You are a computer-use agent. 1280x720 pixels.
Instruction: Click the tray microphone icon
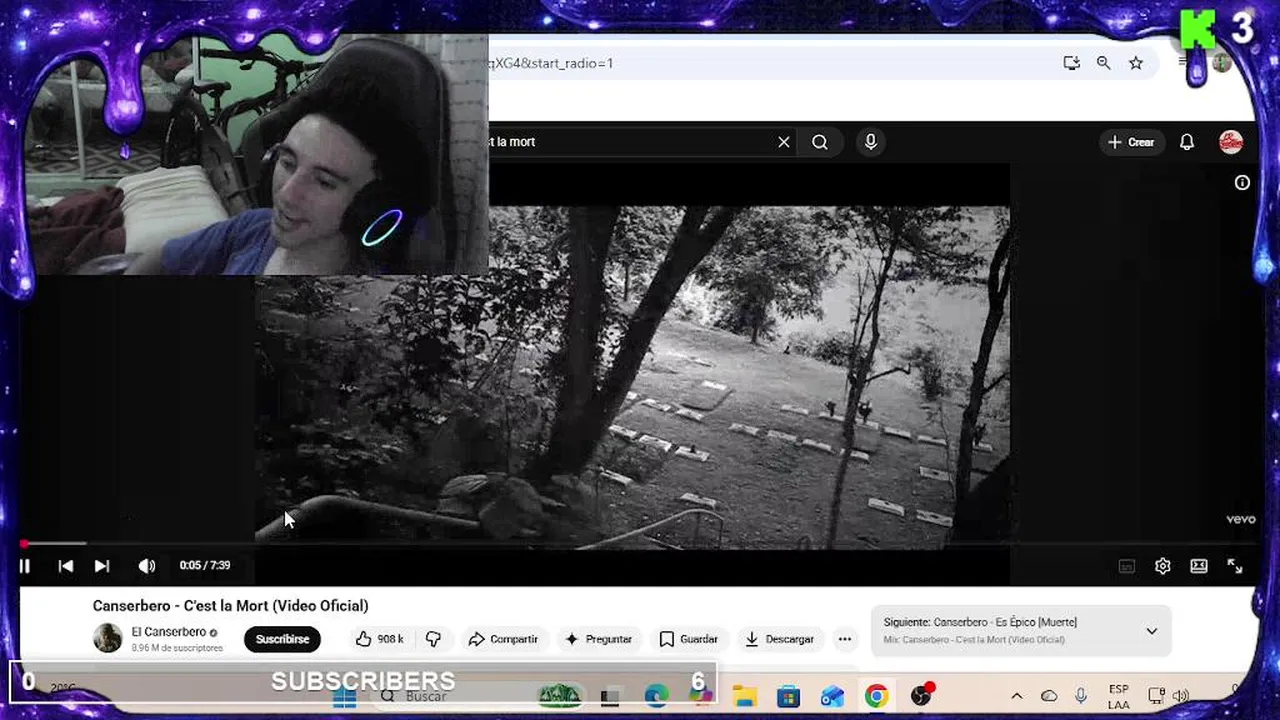tap(1081, 697)
